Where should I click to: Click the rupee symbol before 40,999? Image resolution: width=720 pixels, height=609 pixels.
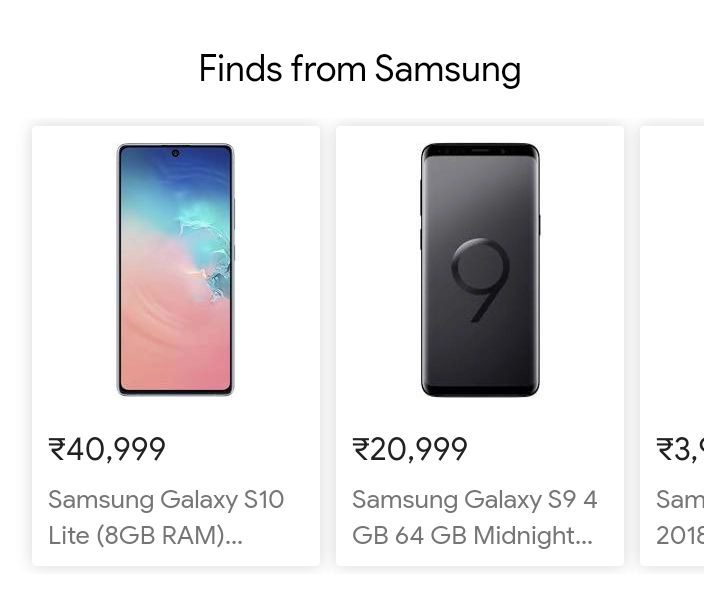click(57, 450)
